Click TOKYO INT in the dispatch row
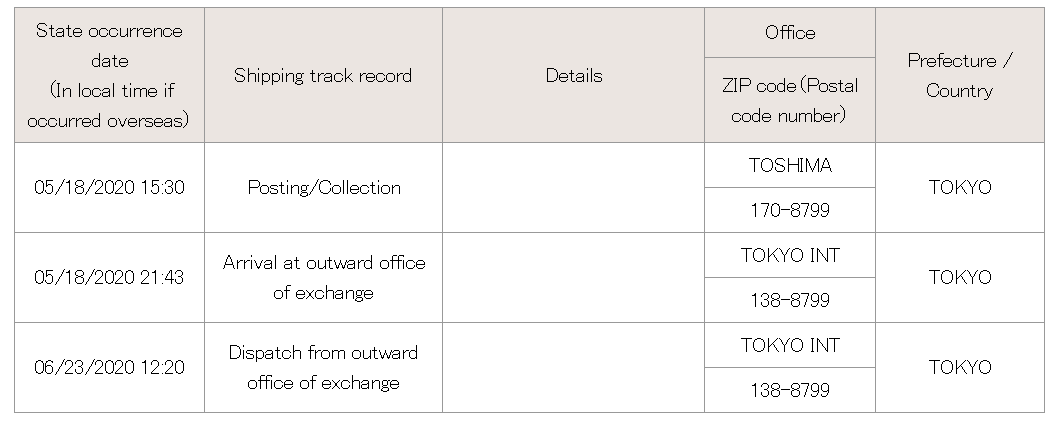1058x430 pixels. 790,345
